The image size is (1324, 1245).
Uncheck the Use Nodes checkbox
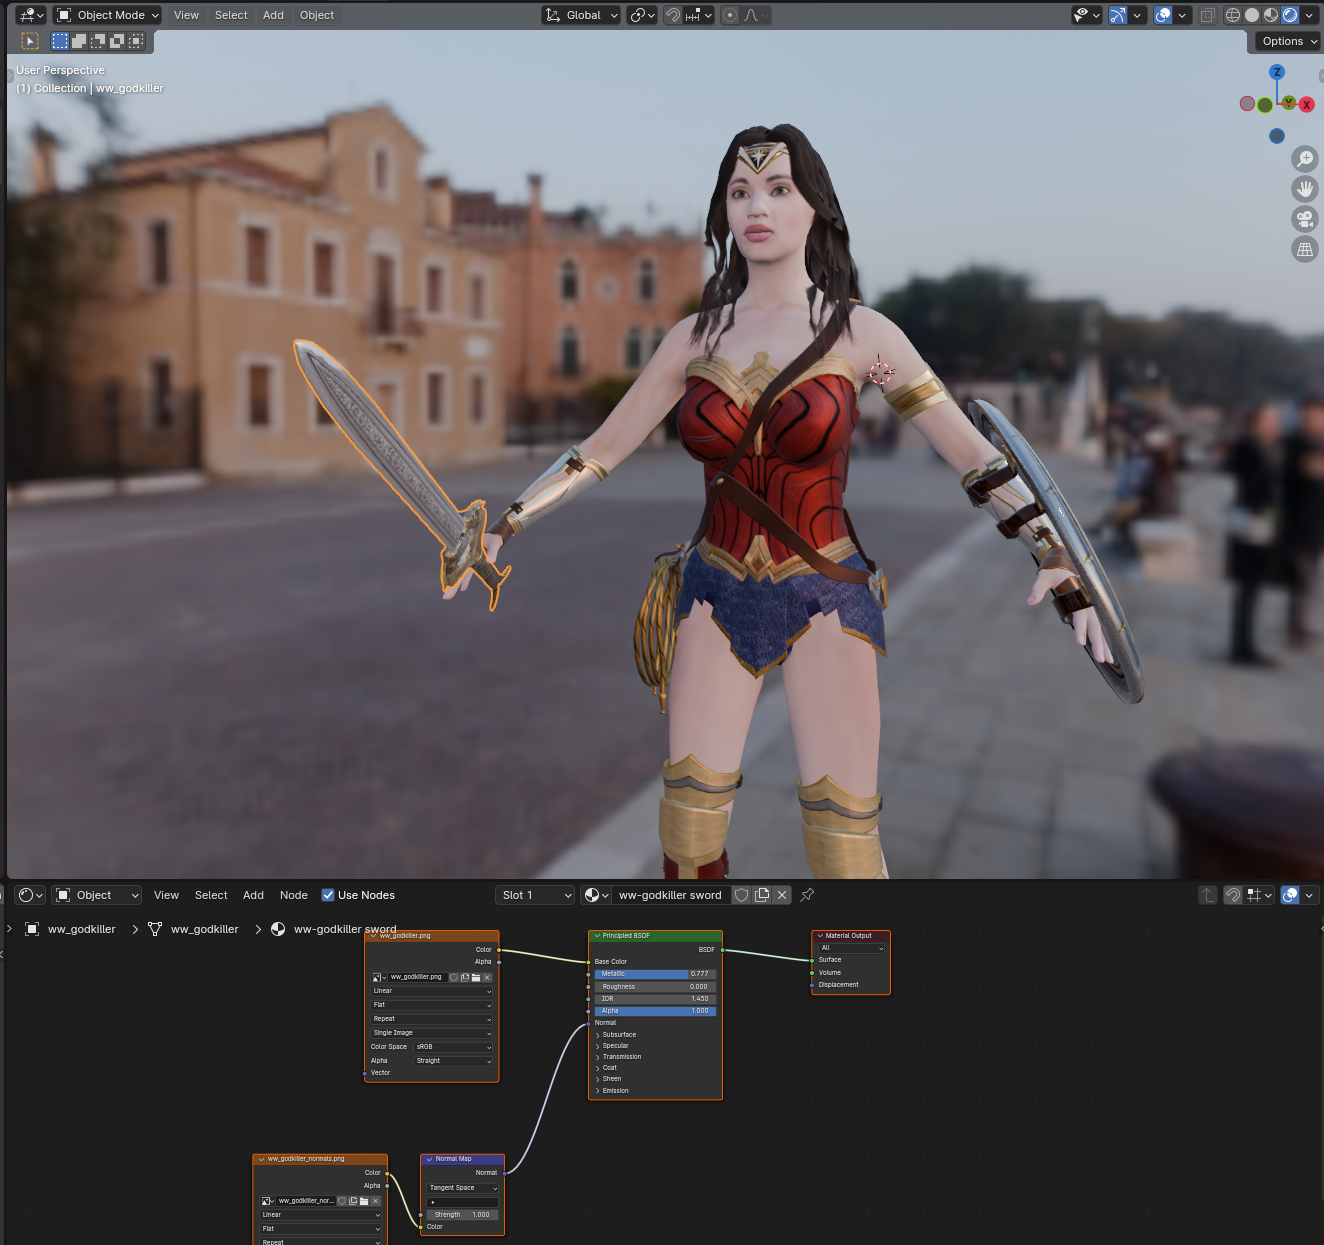pos(328,895)
